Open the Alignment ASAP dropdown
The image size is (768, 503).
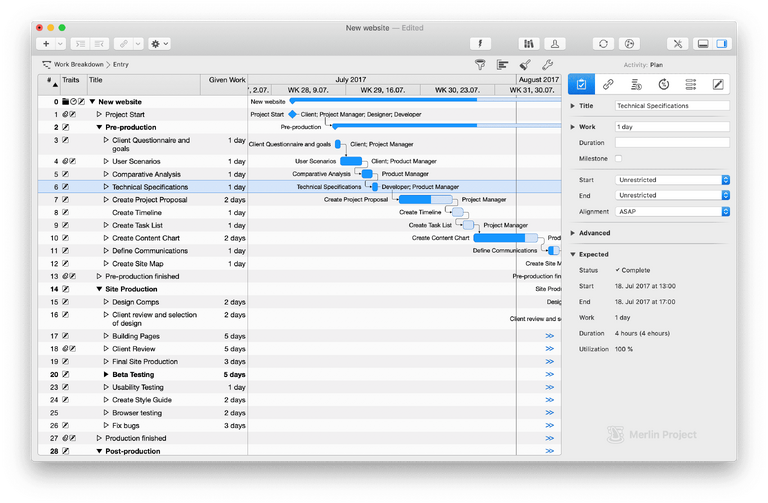[672, 211]
